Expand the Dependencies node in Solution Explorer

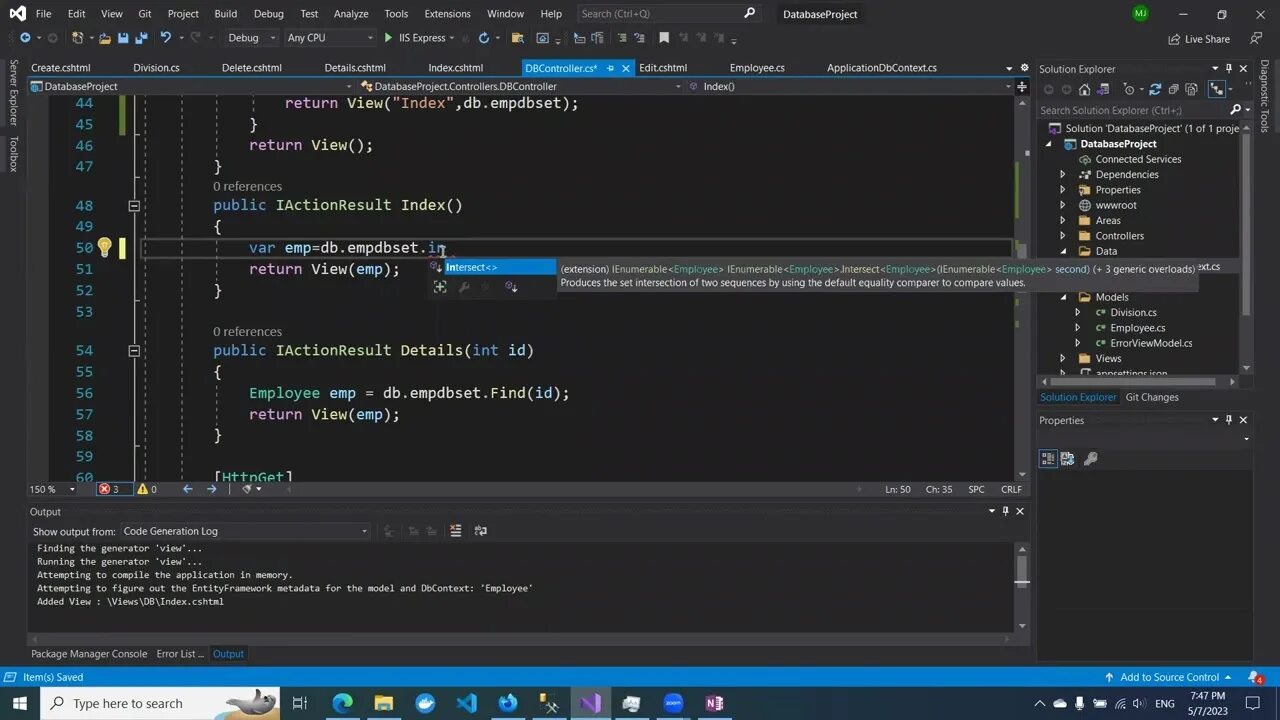(x=1063, y=175)
